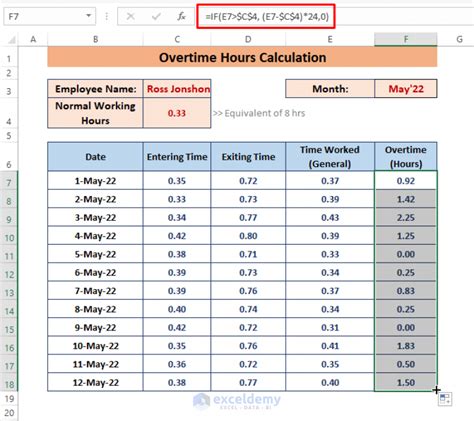Image resolution: width=474 pixels, height=421 pixels.
Task: Click the Overtime Hours Calculation title cell
Action: pos(242,57)
